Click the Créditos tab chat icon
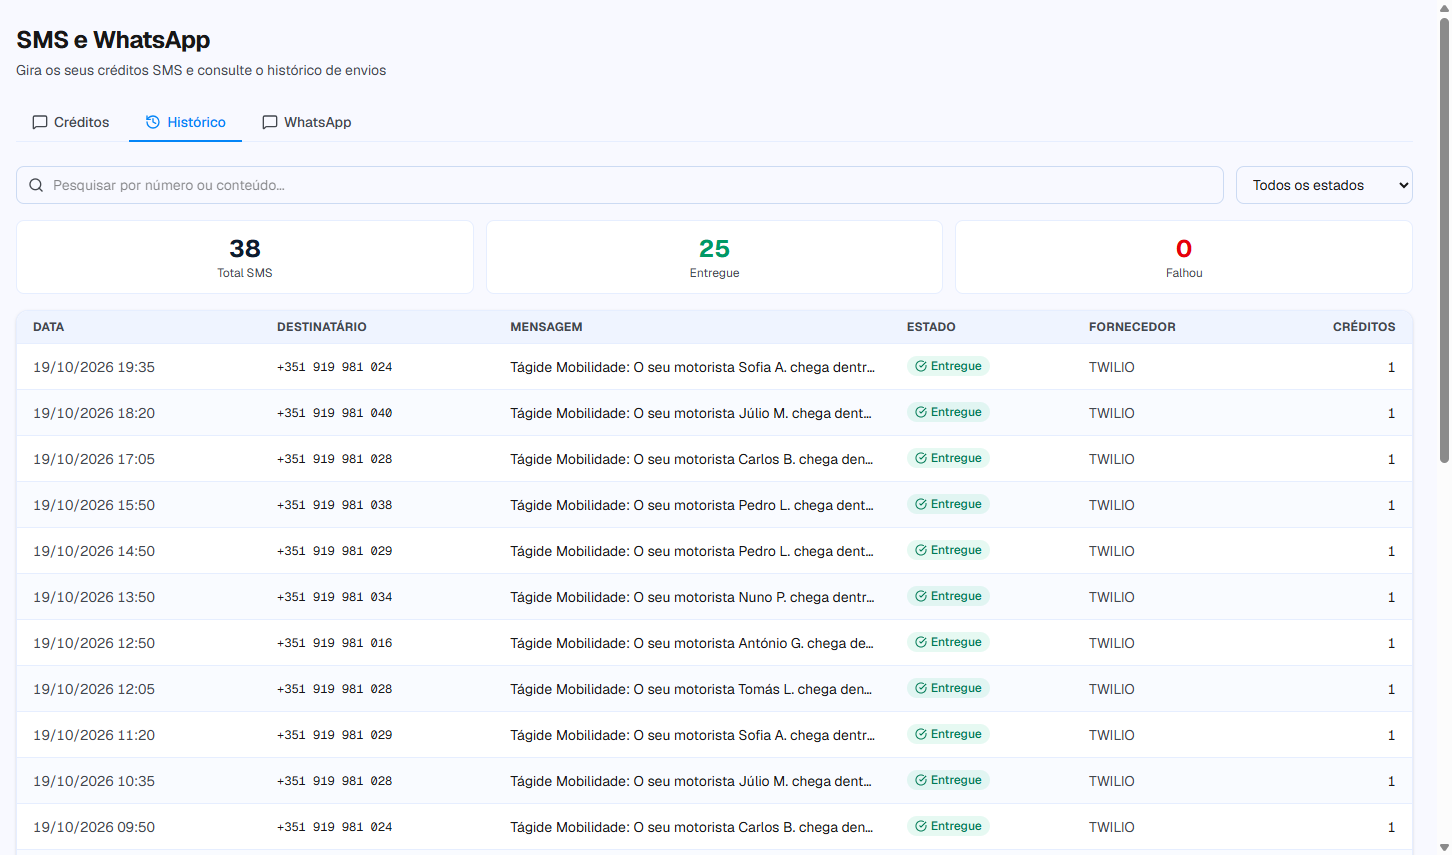Screen dimensions: 1452x855 click(x=40, y=122)
